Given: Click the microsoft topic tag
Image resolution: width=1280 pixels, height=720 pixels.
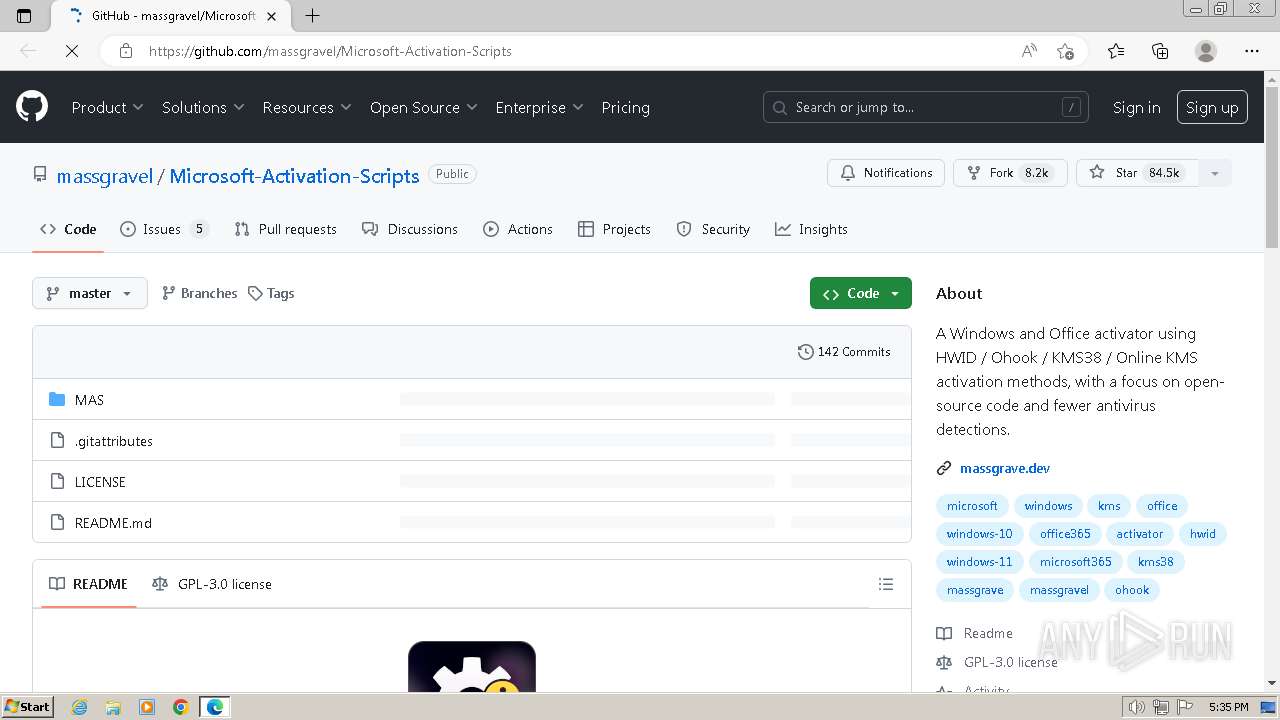Looking at the screenshot, I should pos(972,506).
